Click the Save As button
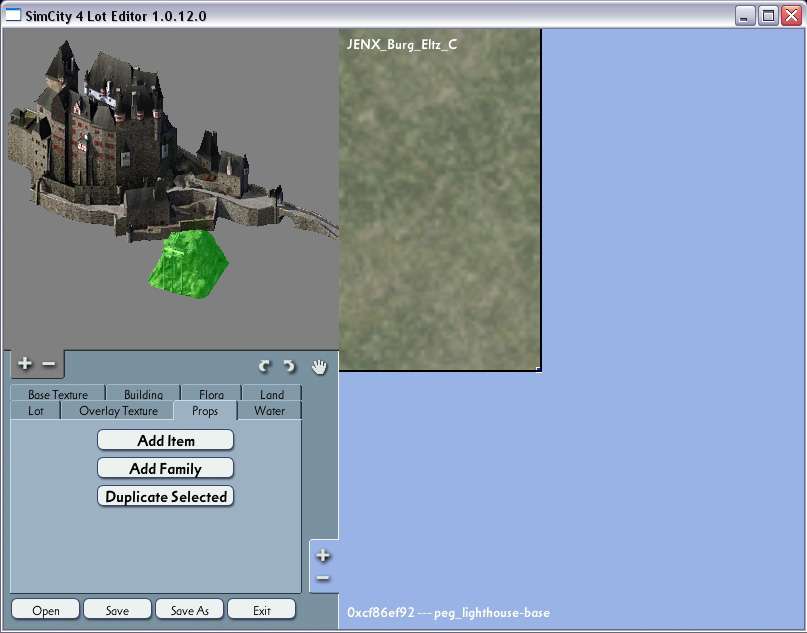This screenshot has width=807, height=633. click(189, 610)
